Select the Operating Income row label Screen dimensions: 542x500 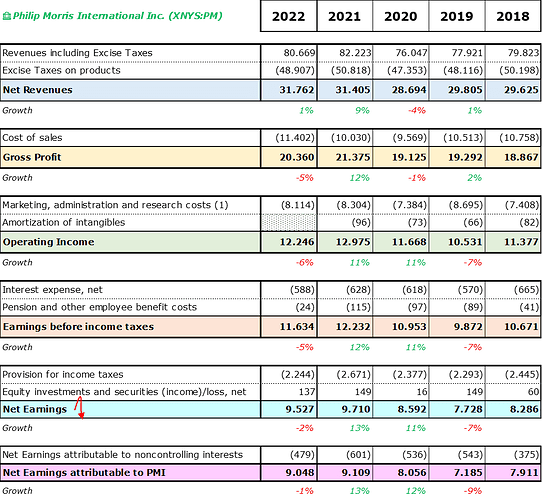click(48, 242)
